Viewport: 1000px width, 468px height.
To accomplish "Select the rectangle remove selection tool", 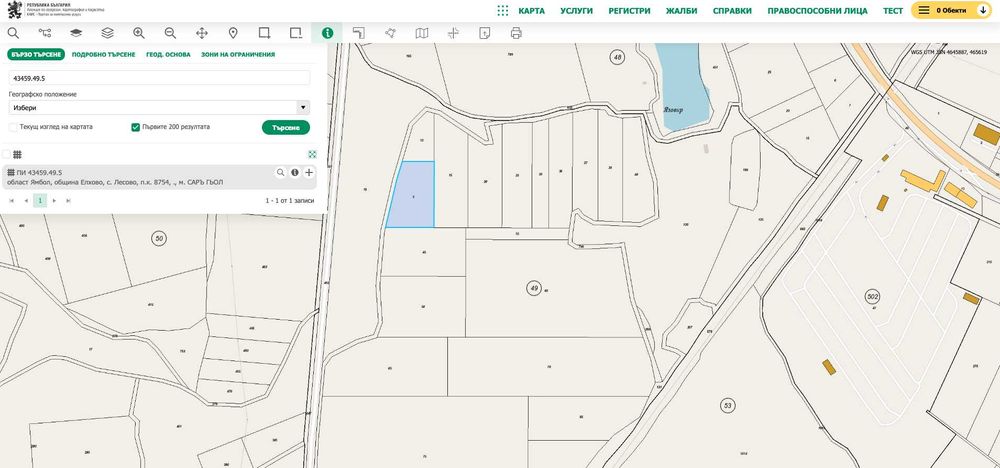I will coord(296,33).
